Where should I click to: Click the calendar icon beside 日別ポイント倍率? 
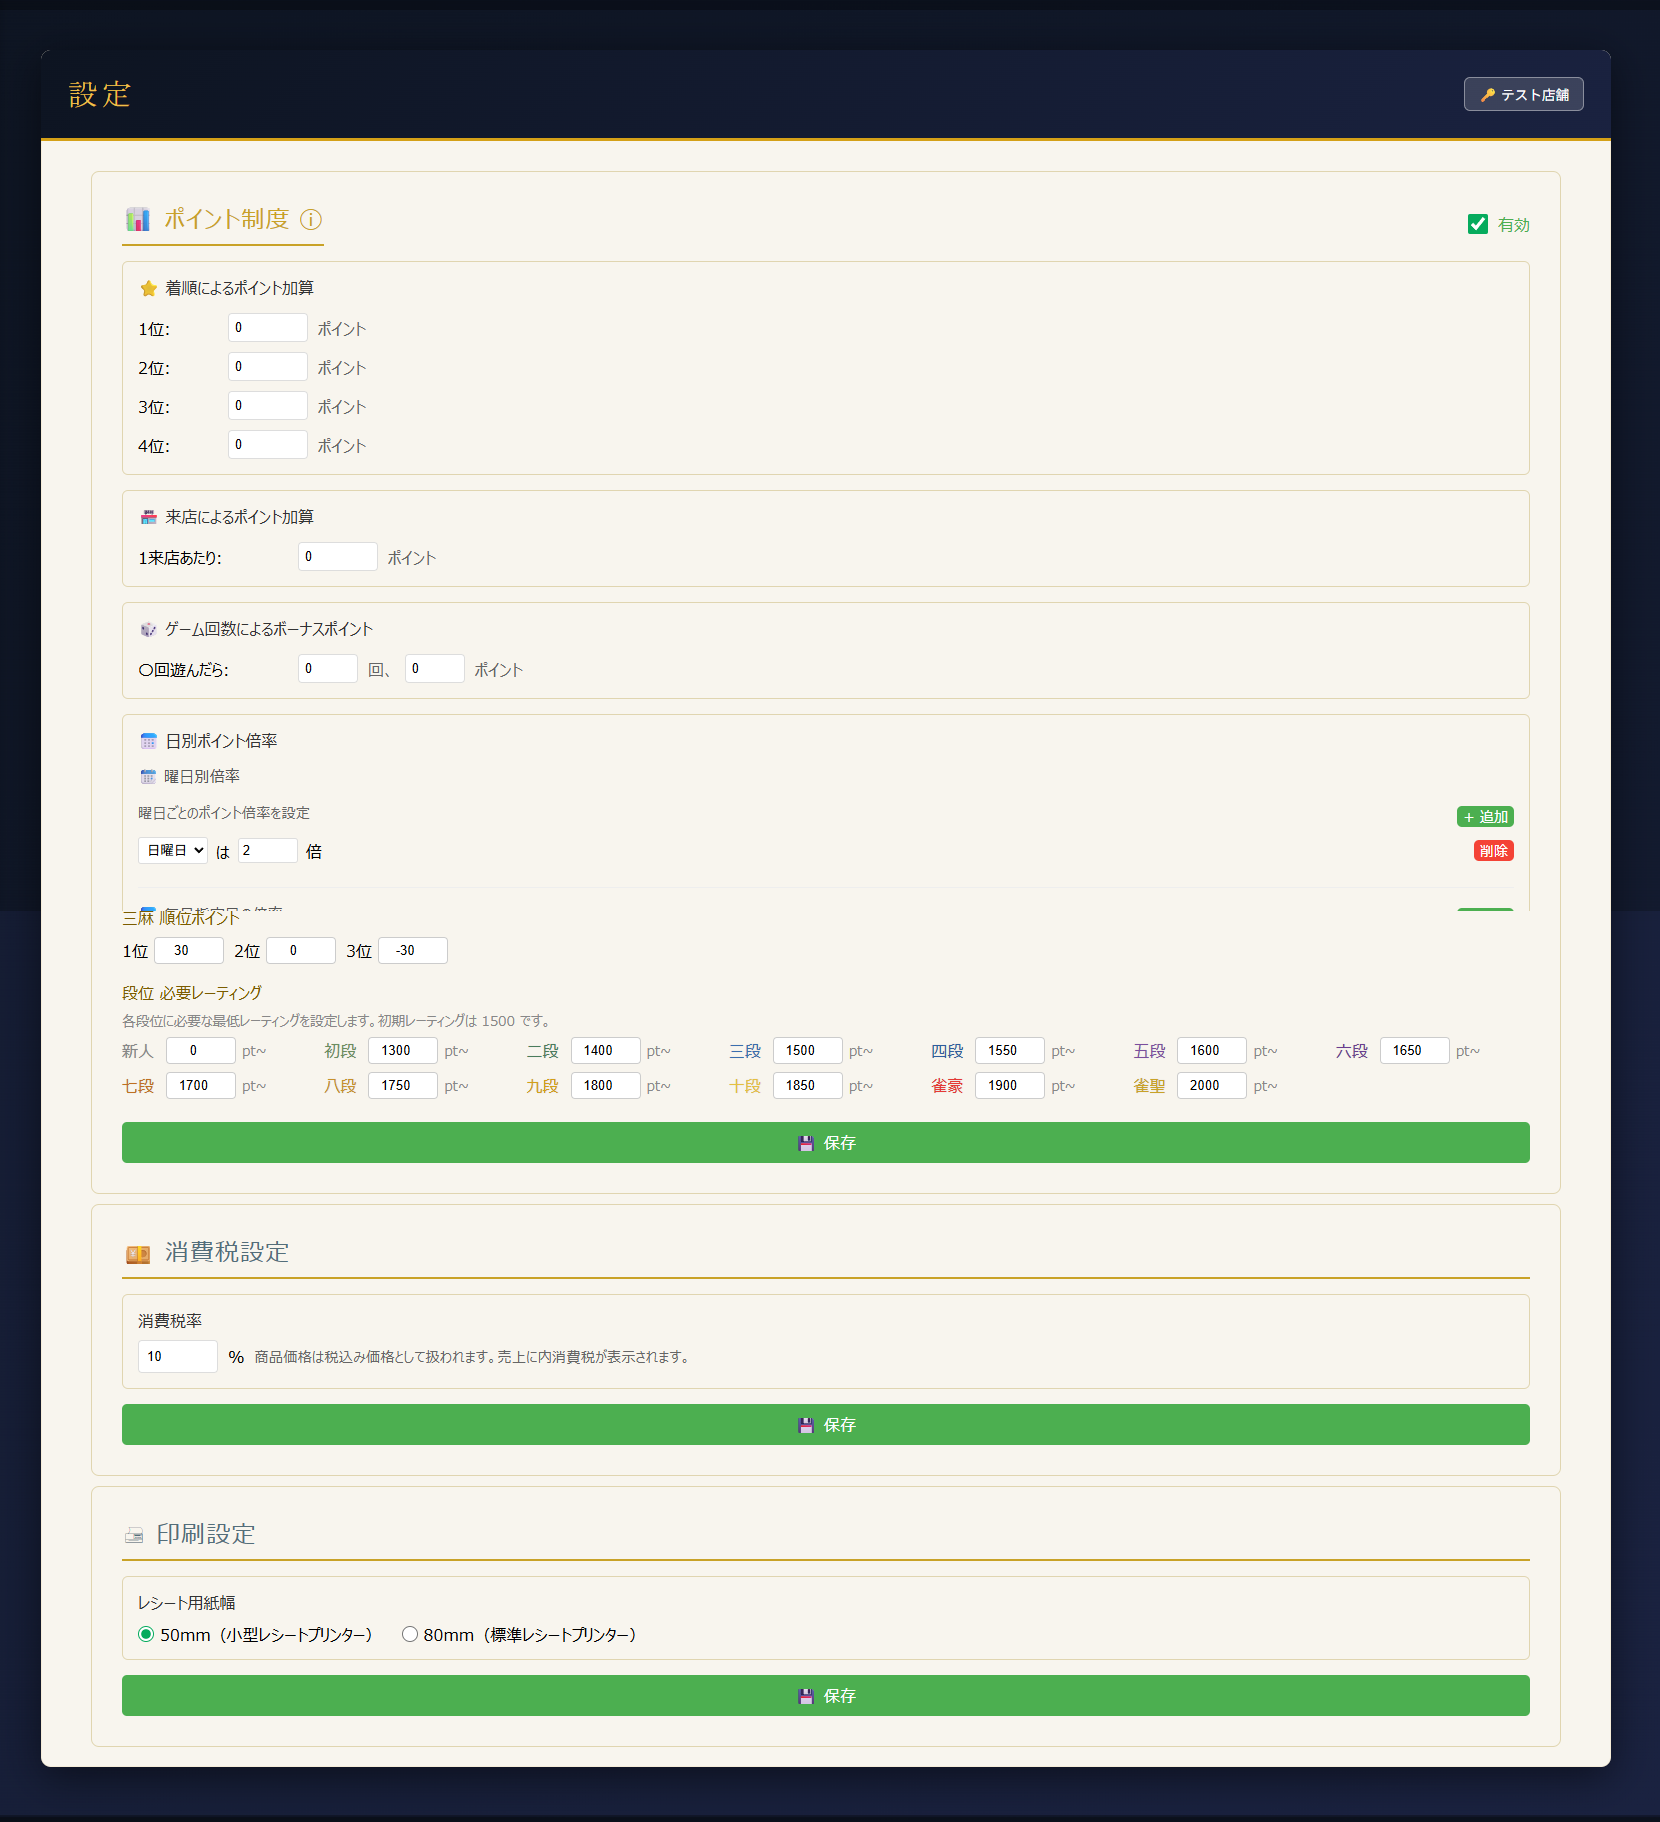click(x=149, y=741)
